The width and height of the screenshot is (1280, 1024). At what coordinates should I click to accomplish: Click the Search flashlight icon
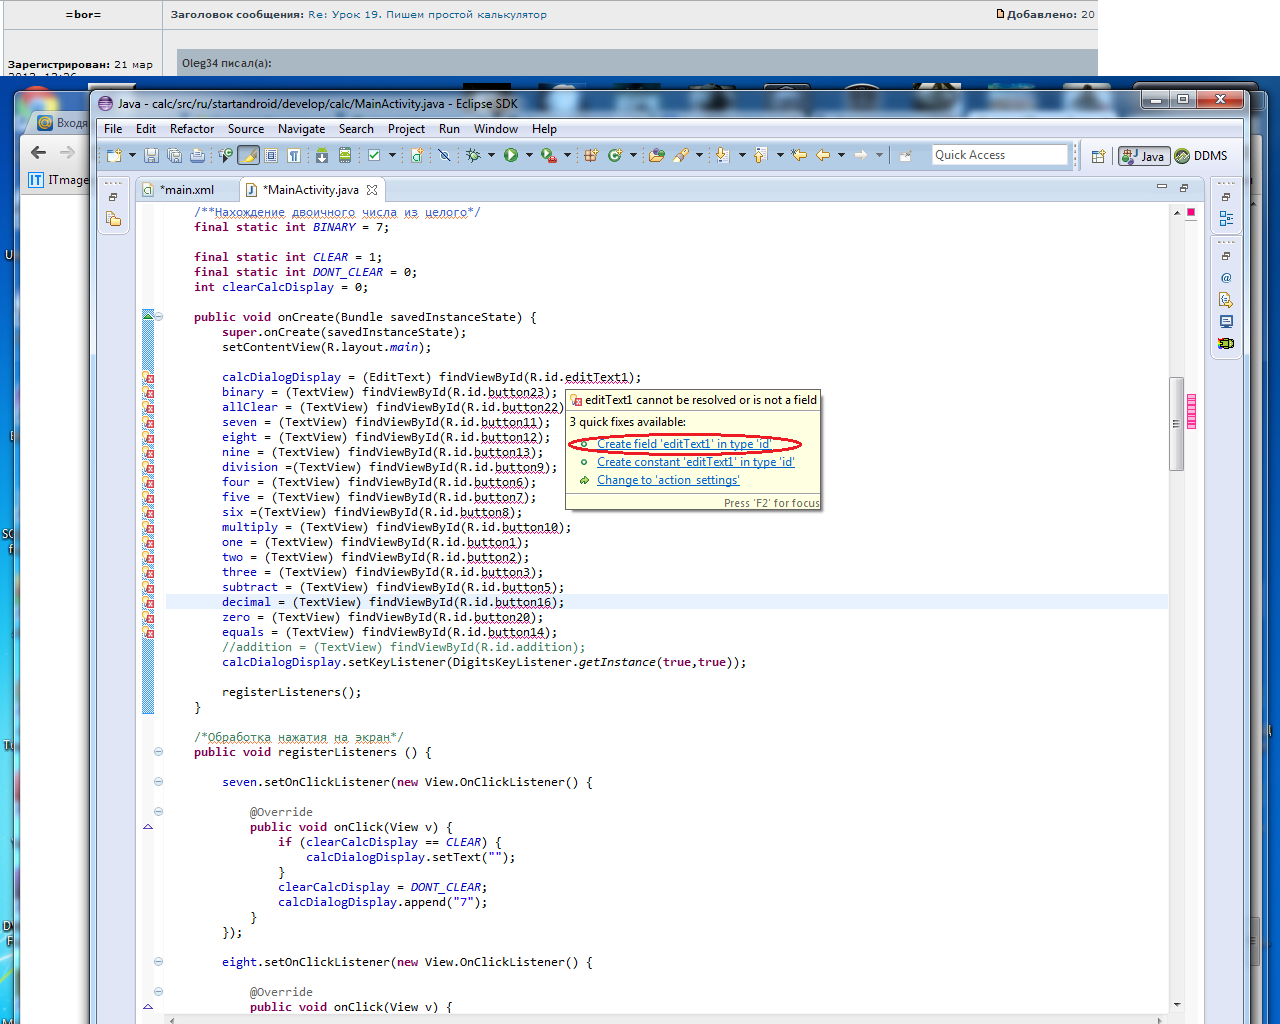(681, 155)
